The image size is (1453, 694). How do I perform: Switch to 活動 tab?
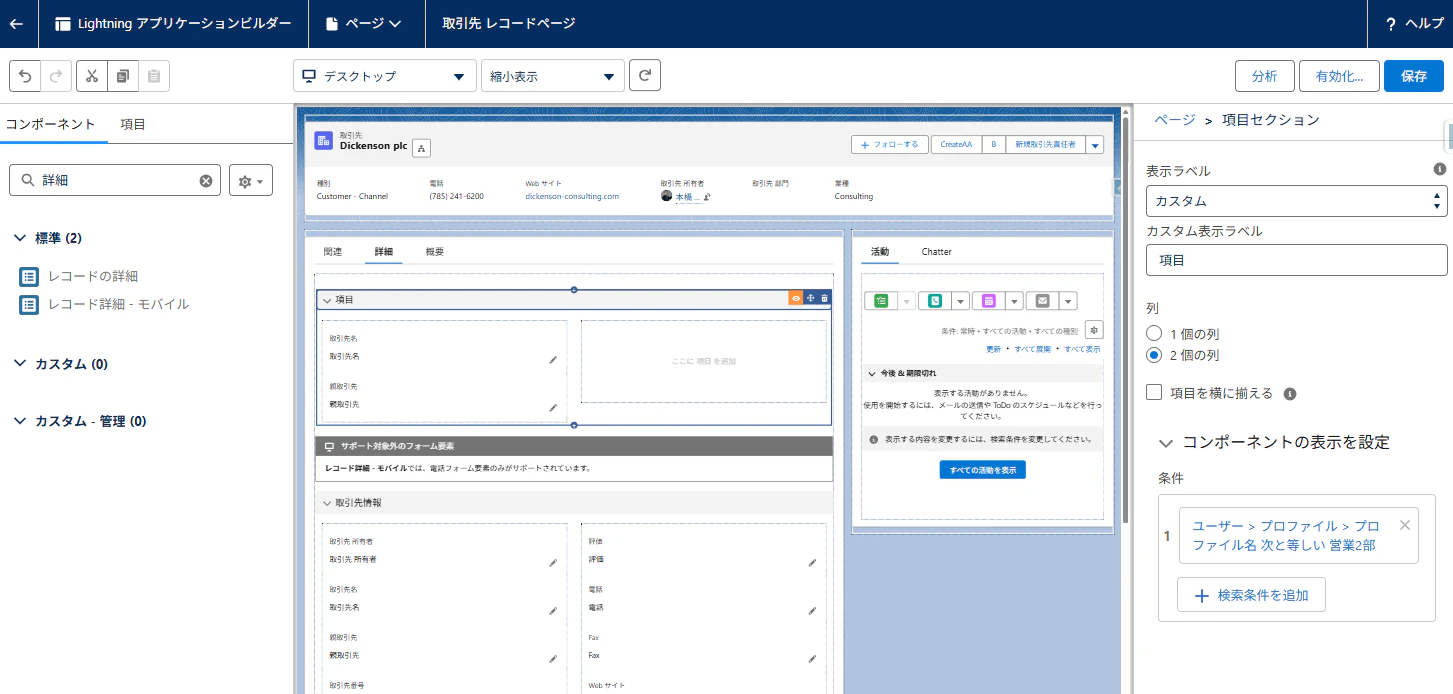click(x=880, y=251)
